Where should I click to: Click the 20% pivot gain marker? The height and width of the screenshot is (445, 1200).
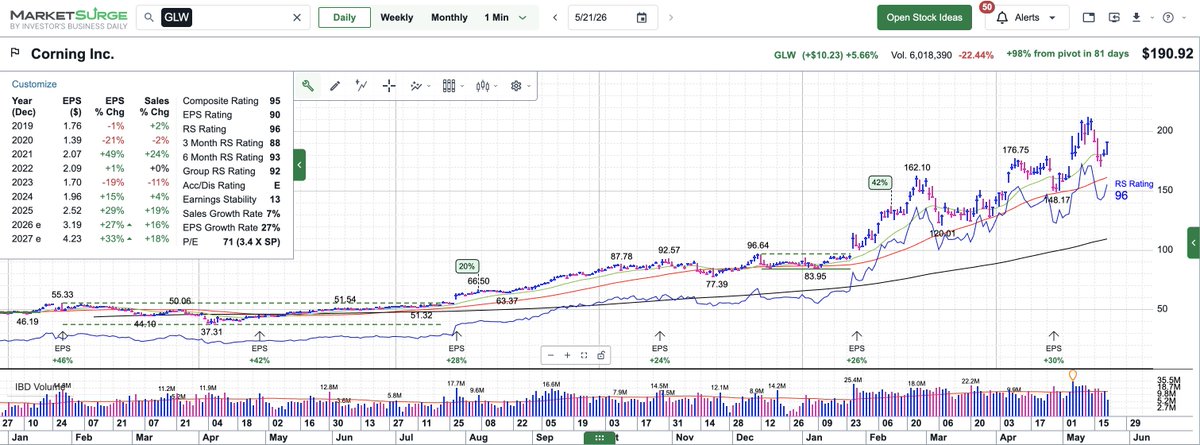click(x=468, y=266)
